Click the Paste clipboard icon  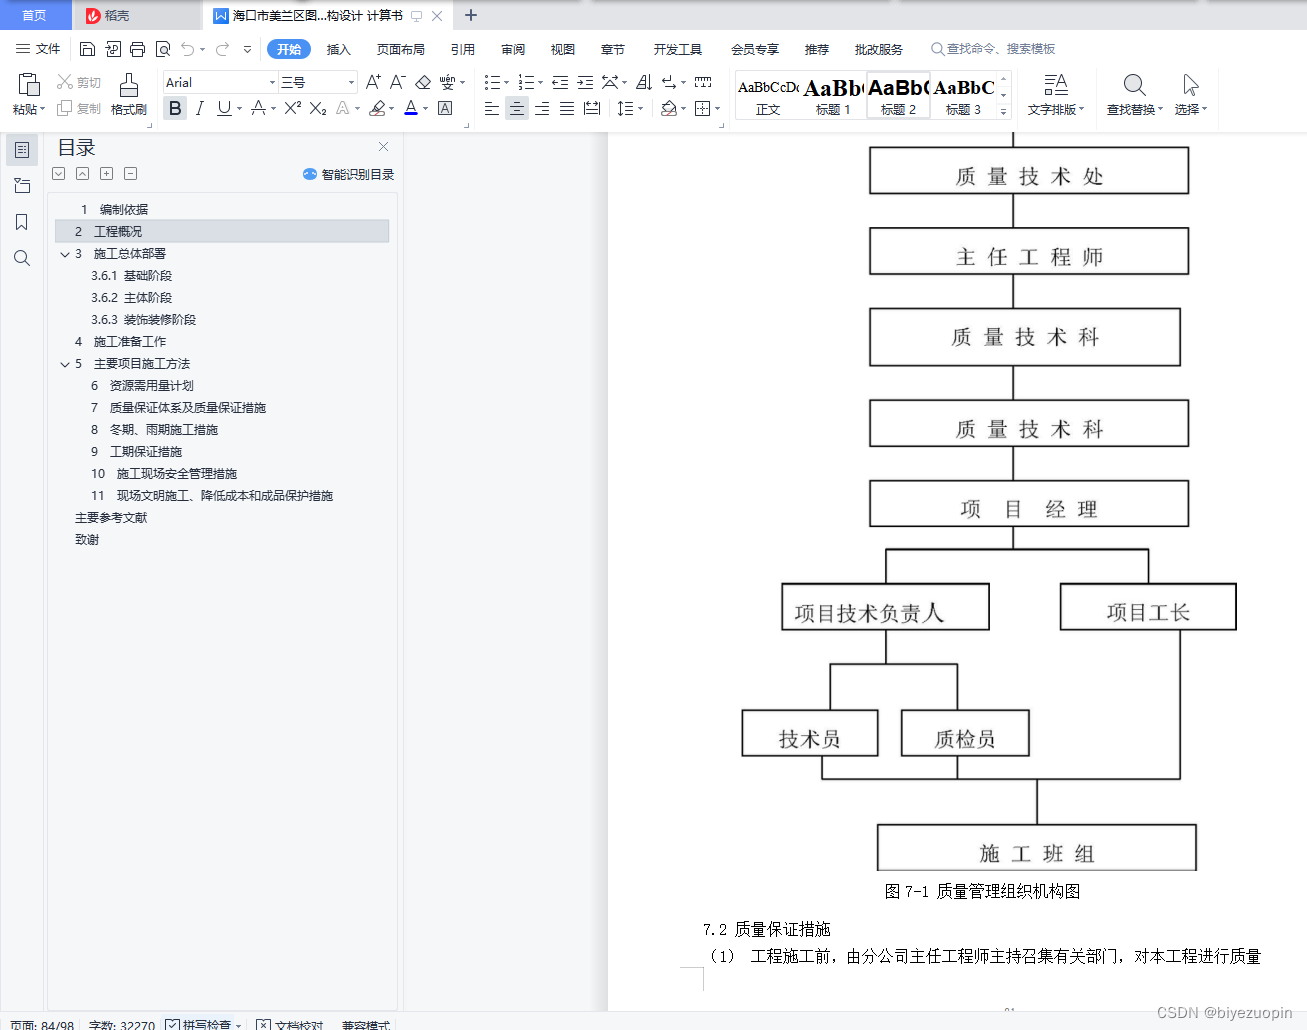click(x=29, y=85)
